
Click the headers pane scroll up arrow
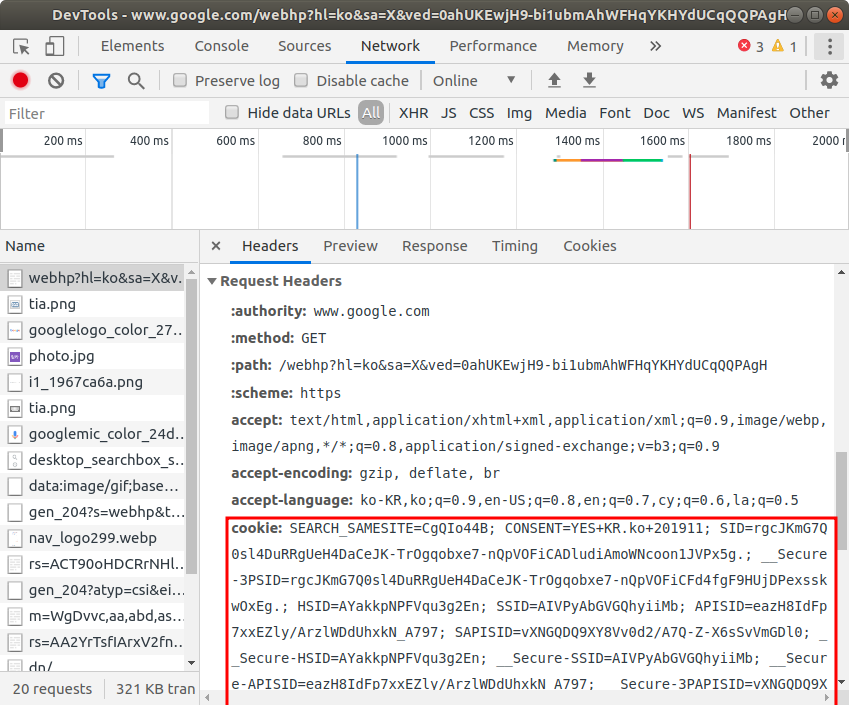pos(841,272)
